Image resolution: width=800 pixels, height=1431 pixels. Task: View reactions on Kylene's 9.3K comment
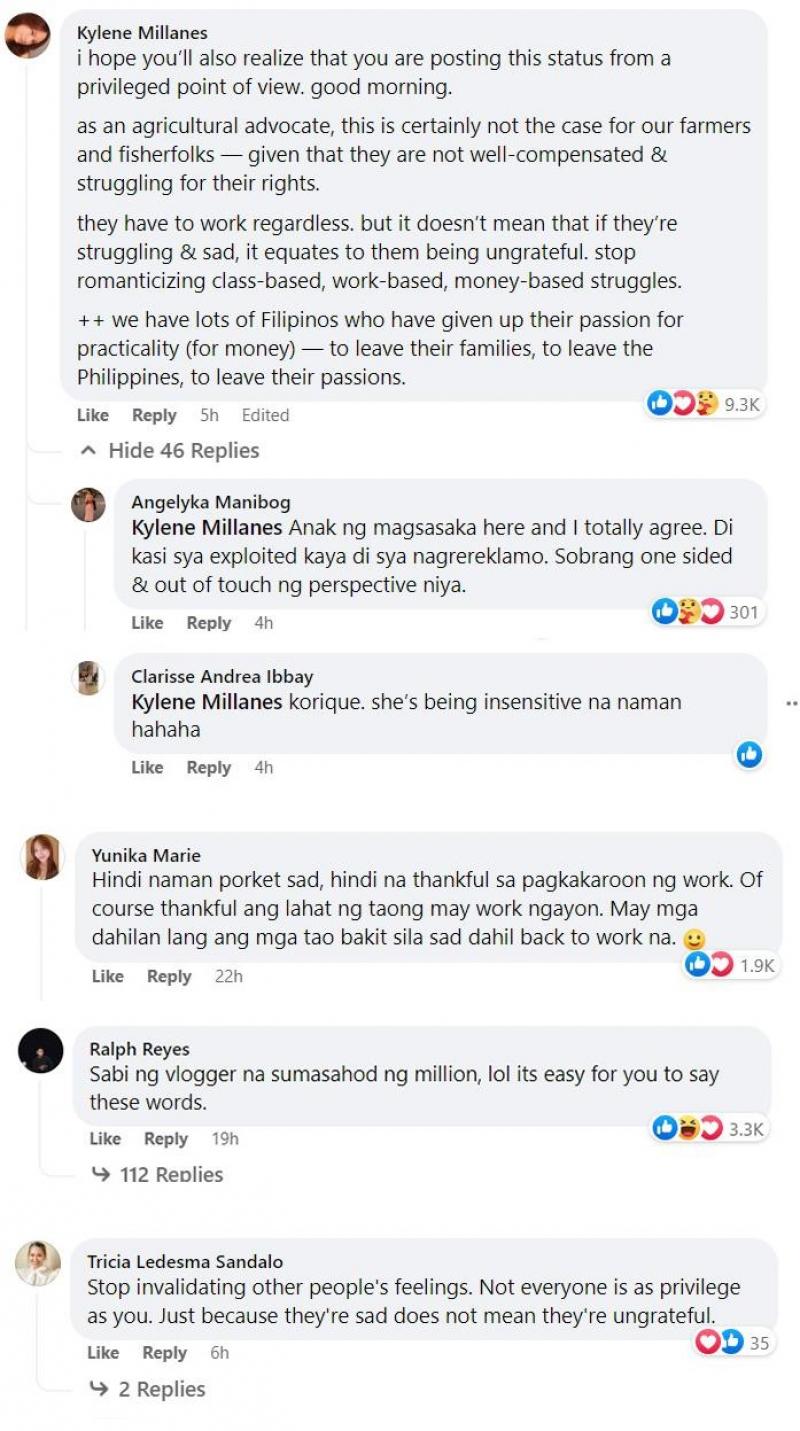click(705, 403)
